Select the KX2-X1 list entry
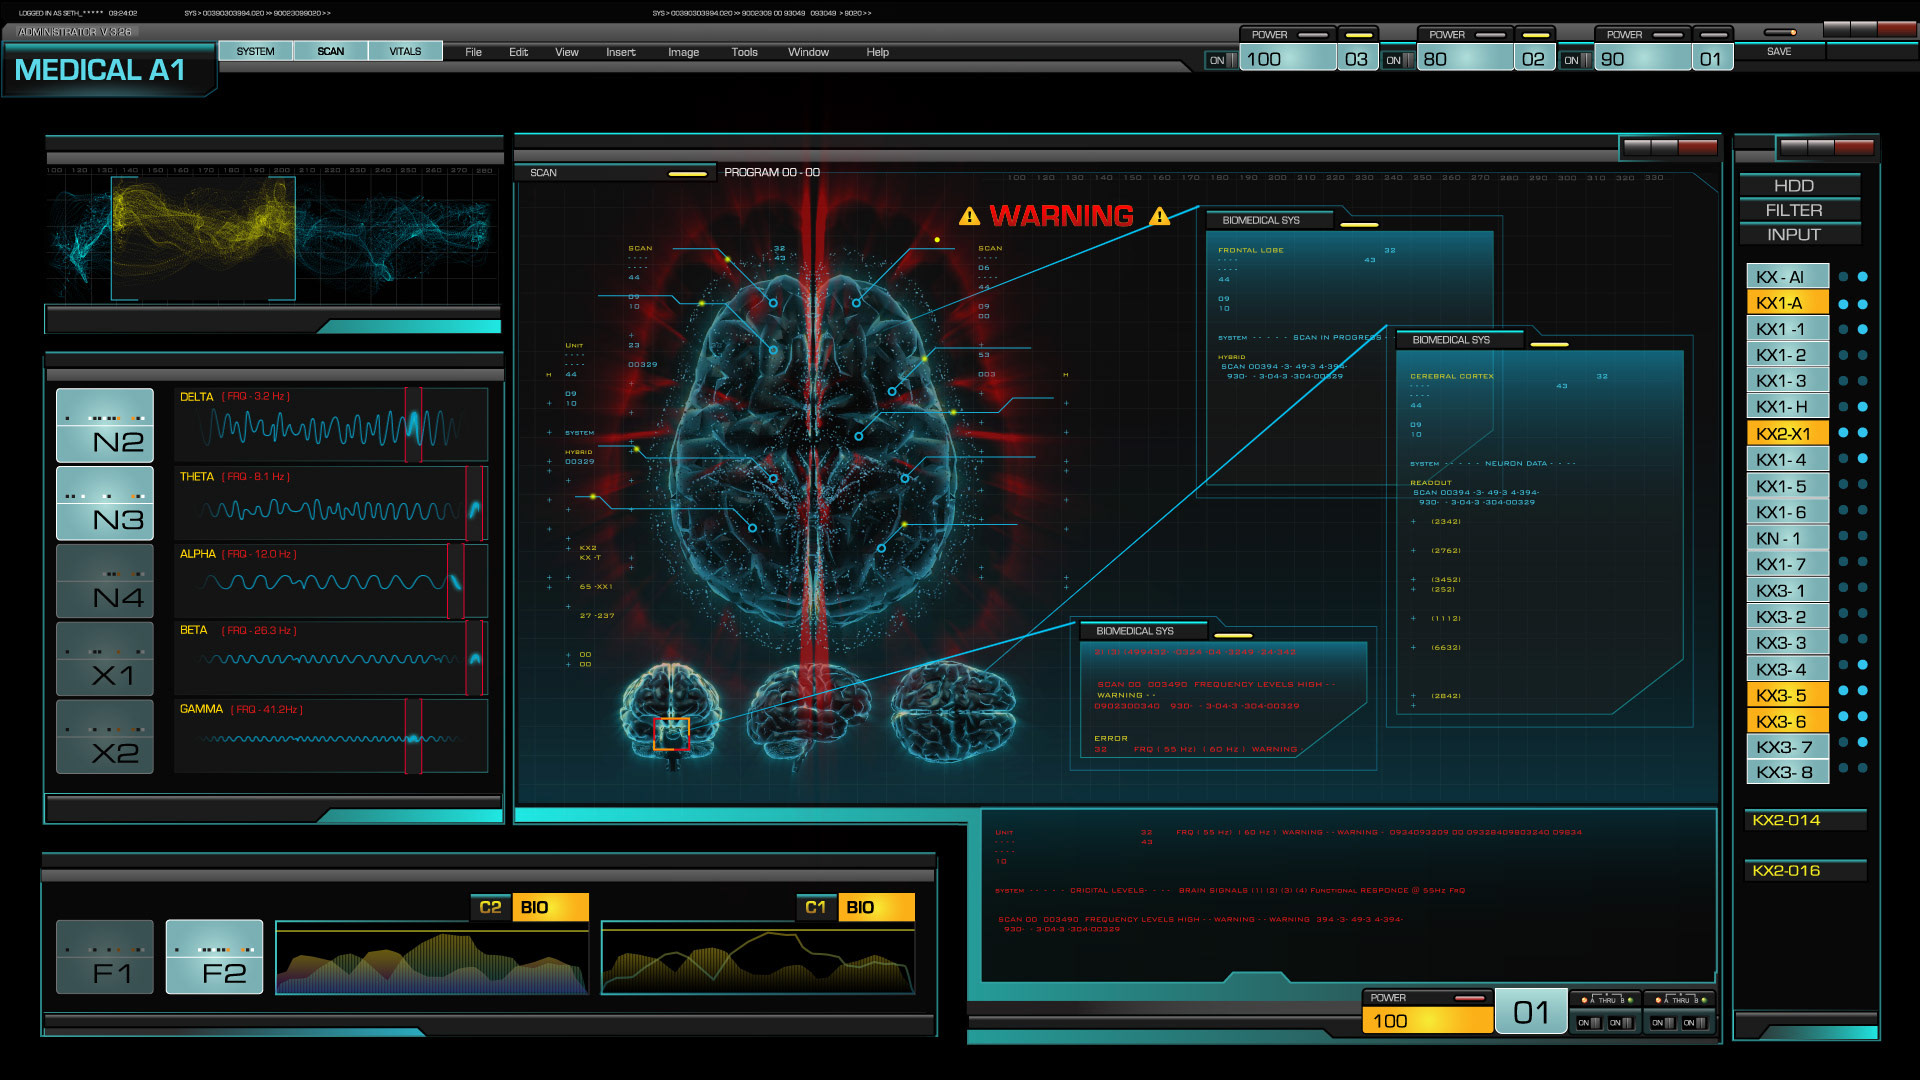 (1787, 433)
